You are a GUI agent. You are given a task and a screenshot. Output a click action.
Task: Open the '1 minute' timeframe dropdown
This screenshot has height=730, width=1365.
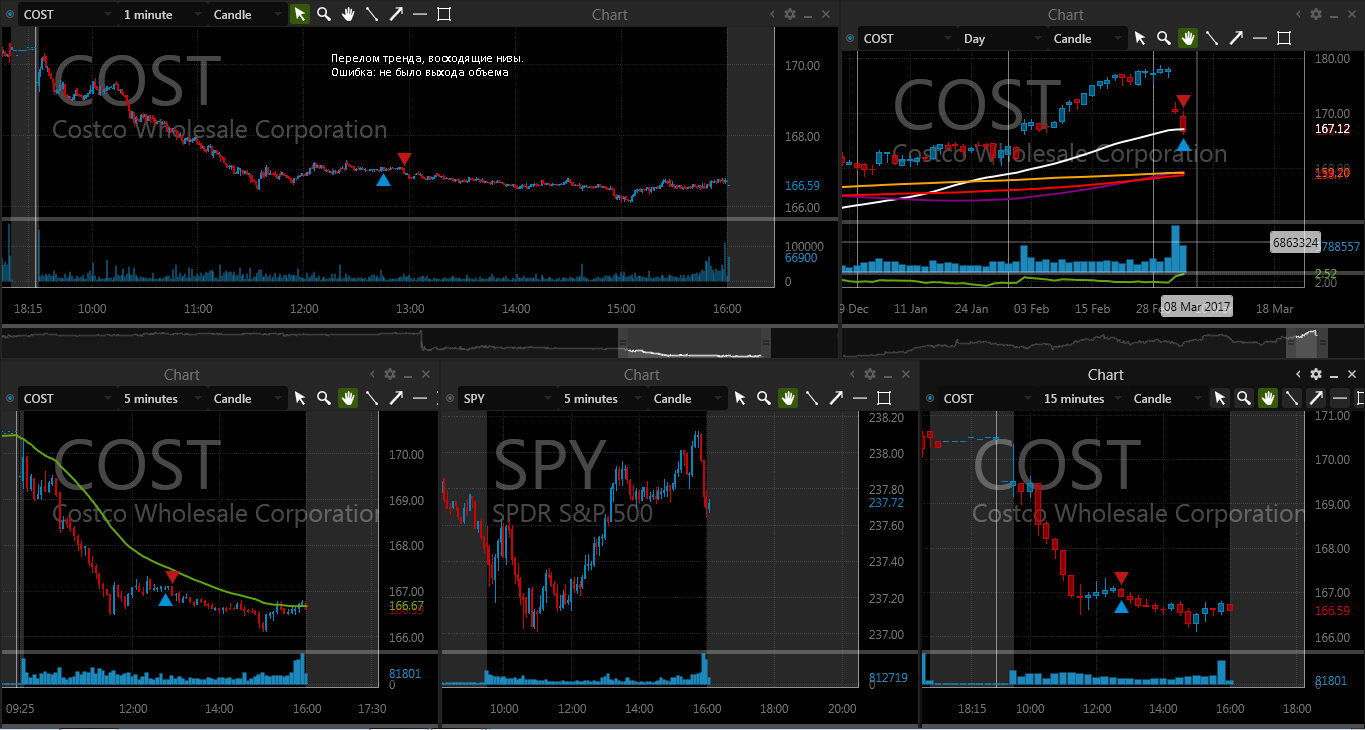coord(163,14)
